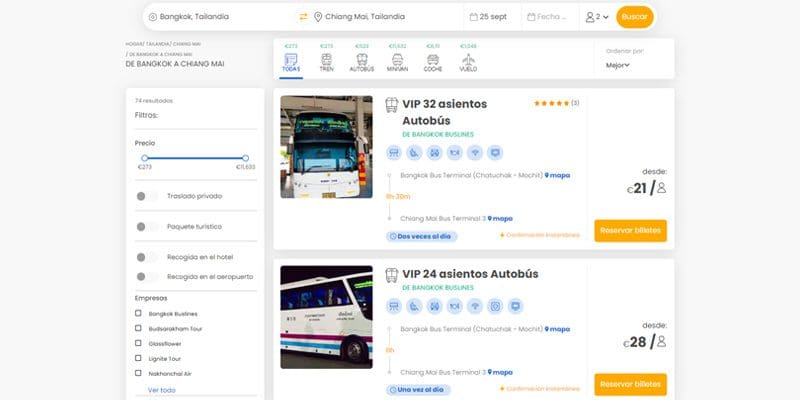Click the first amenity icon of VIP 24 bus
The width and height of the screenshot is (800, 400).
click(x=394, y=306)
